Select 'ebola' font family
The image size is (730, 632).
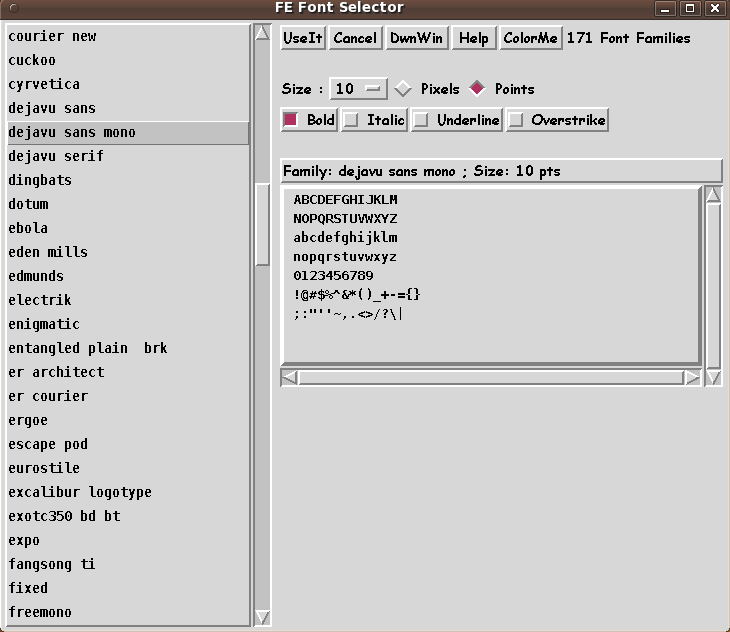(128, 229)
